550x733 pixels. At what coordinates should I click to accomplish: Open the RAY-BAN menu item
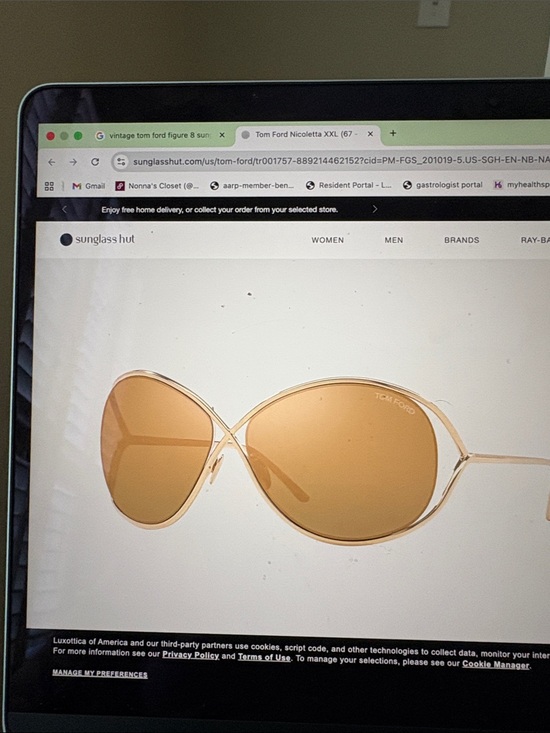click(x=535, y=240)
